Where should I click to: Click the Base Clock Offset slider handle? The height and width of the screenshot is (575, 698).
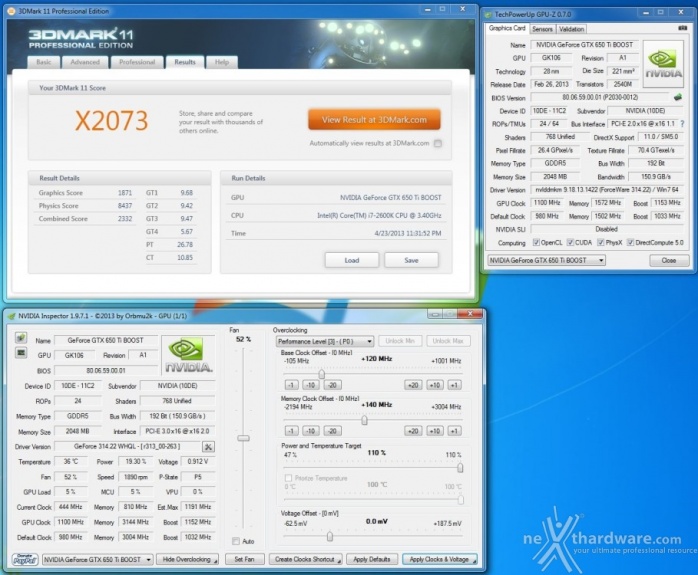(321, 373)
